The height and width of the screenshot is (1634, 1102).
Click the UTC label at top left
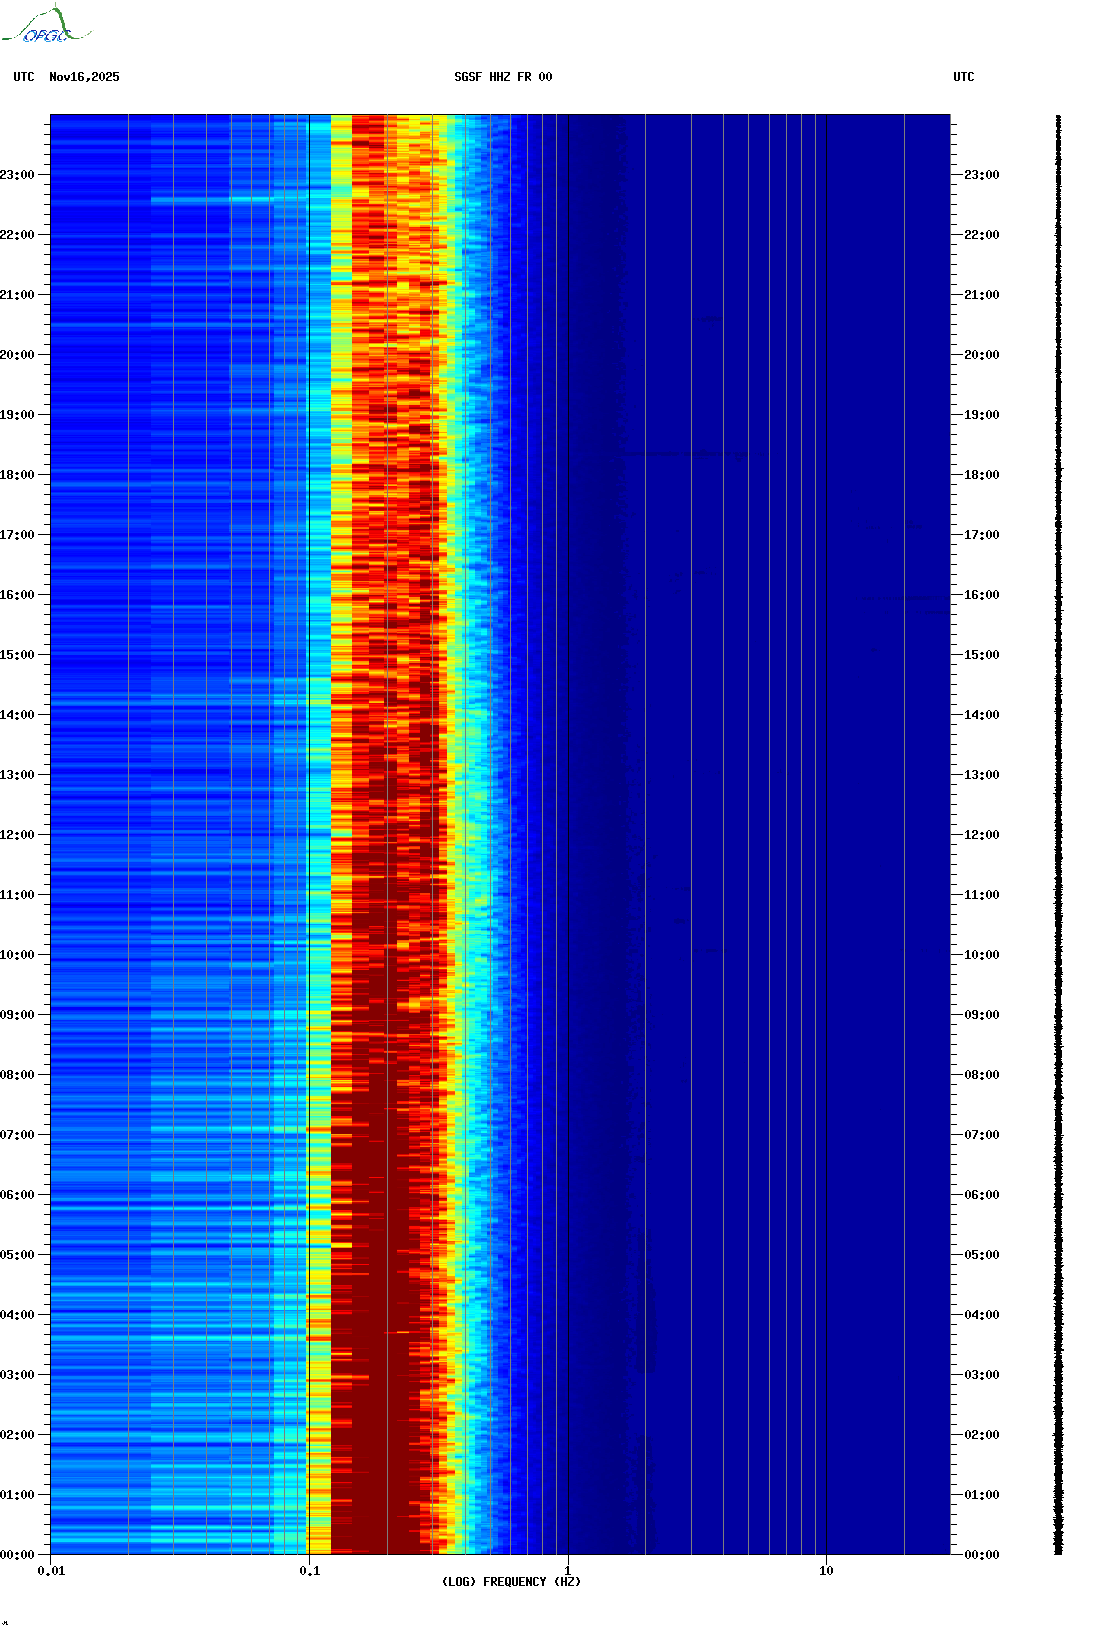pyautogui.click(x=24, y=77)
